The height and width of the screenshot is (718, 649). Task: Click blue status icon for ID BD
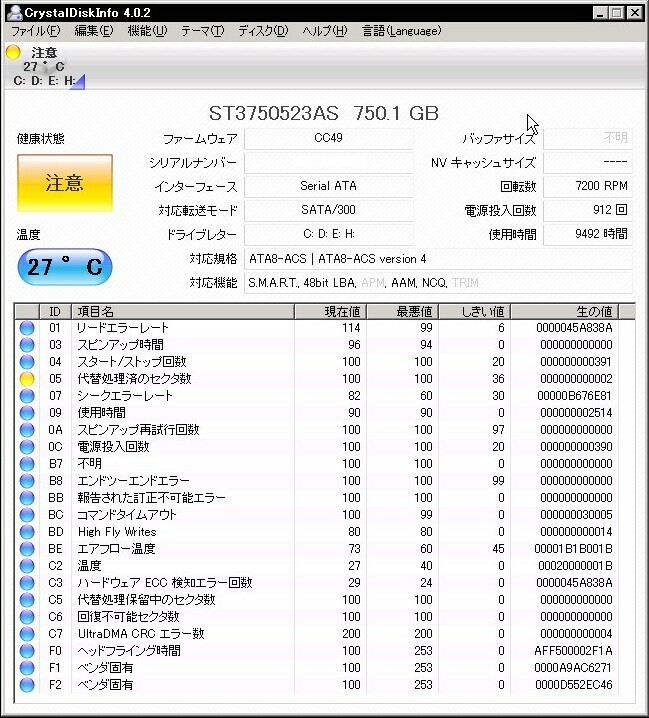pos(27,532)
